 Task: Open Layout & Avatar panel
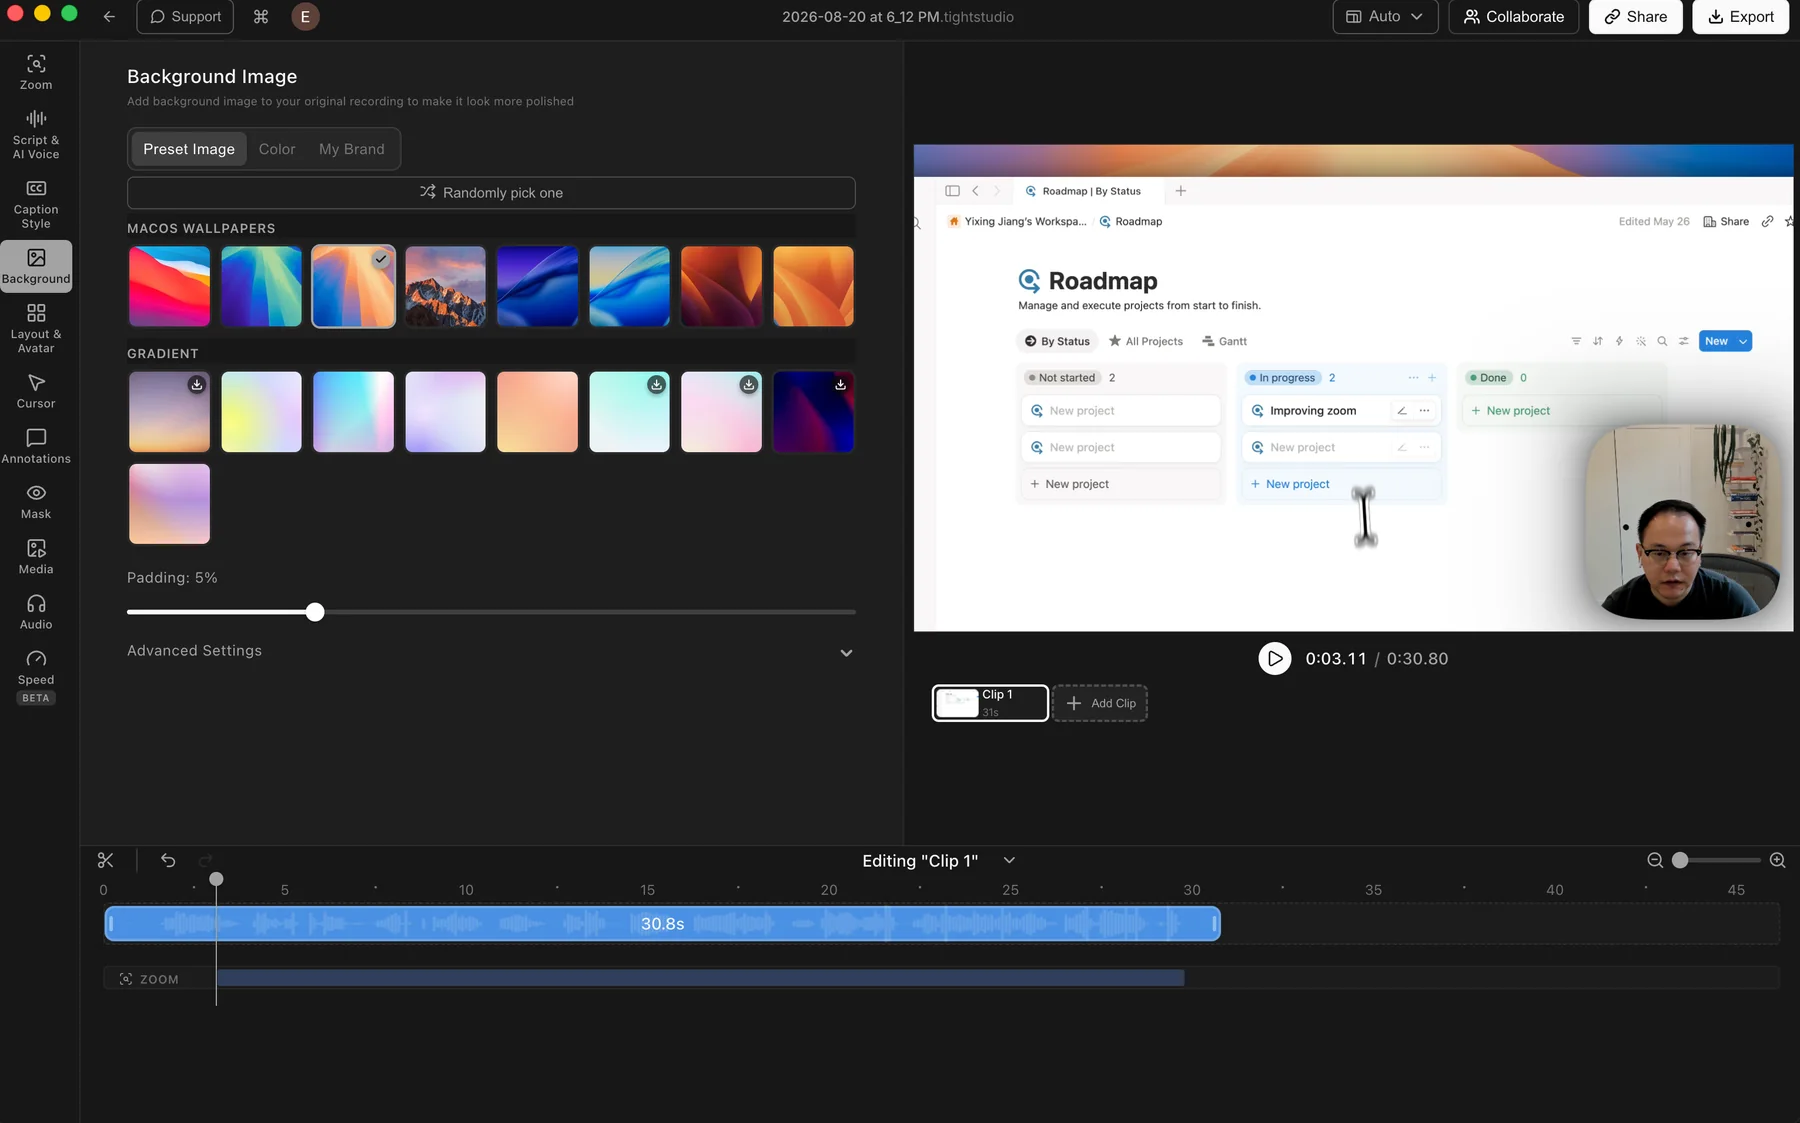pyautogui.click(x=36, y=328)
